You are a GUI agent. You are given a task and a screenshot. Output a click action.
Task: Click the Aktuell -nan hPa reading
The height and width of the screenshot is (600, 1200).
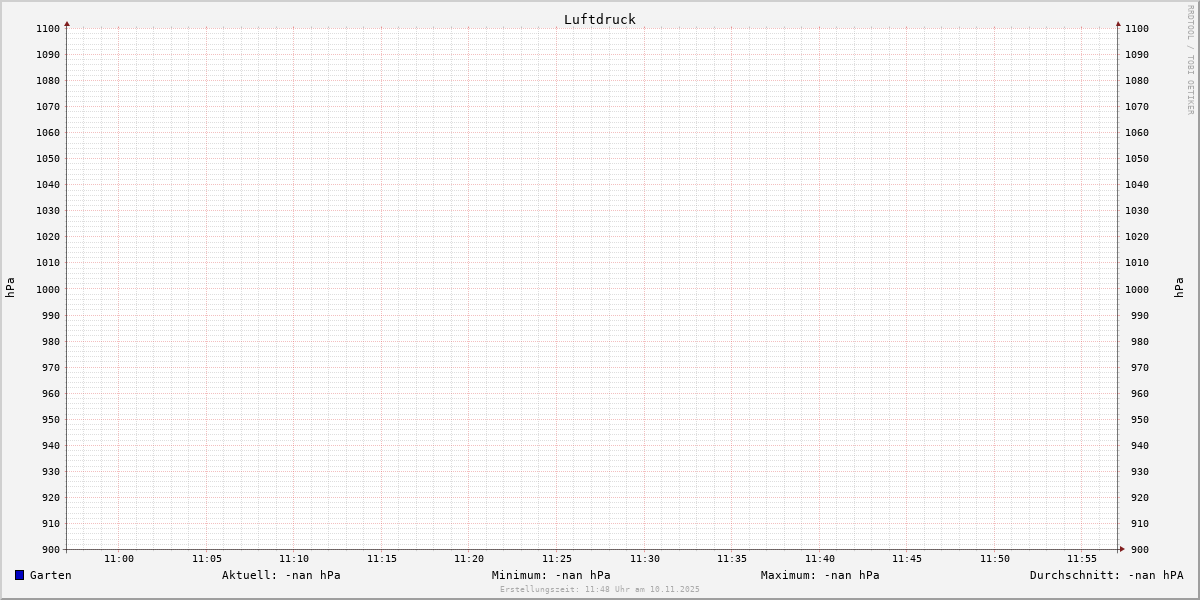[x=281, y=575]
